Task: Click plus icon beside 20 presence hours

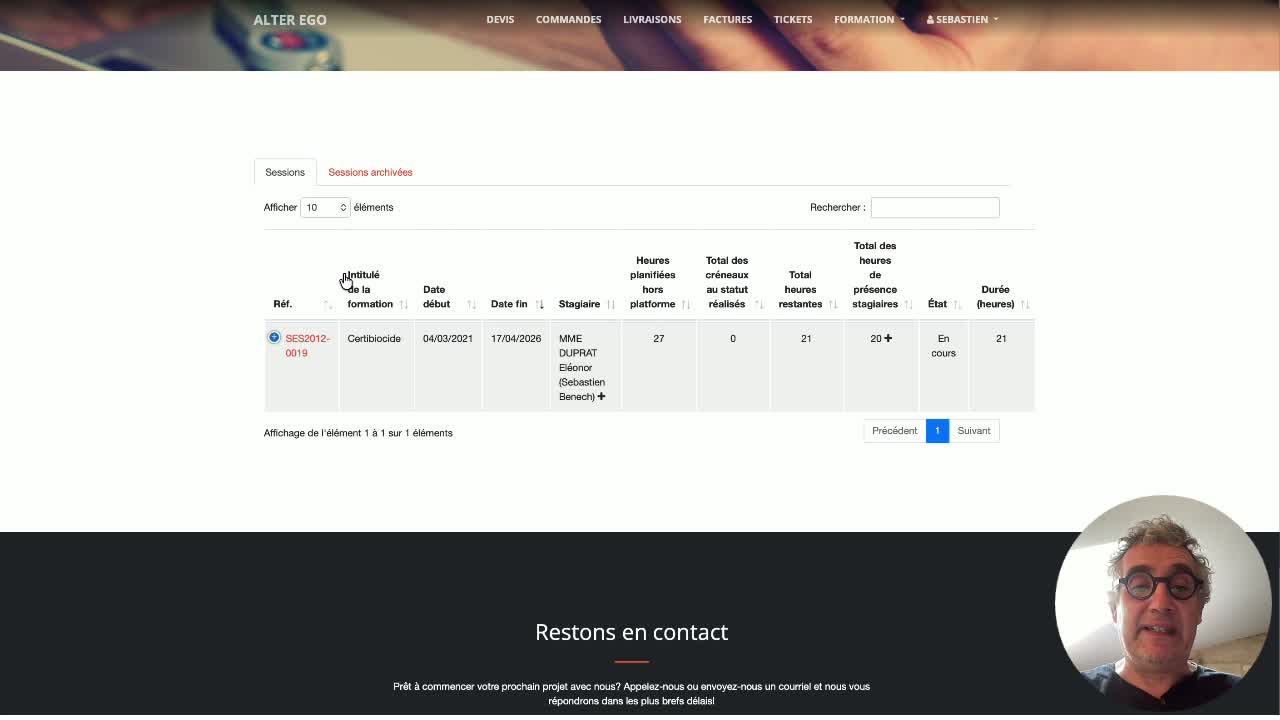Action: pos(888,338)
